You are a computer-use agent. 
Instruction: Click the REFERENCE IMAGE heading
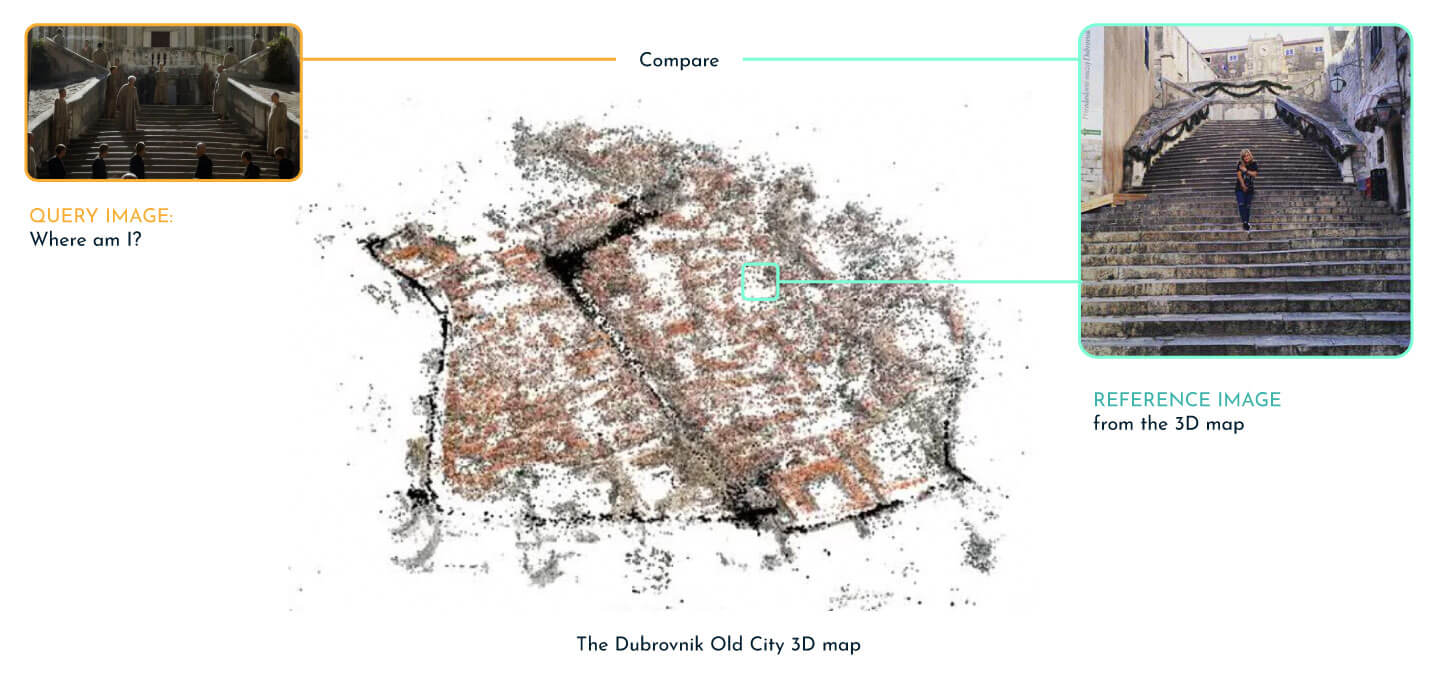point(1185,398)
